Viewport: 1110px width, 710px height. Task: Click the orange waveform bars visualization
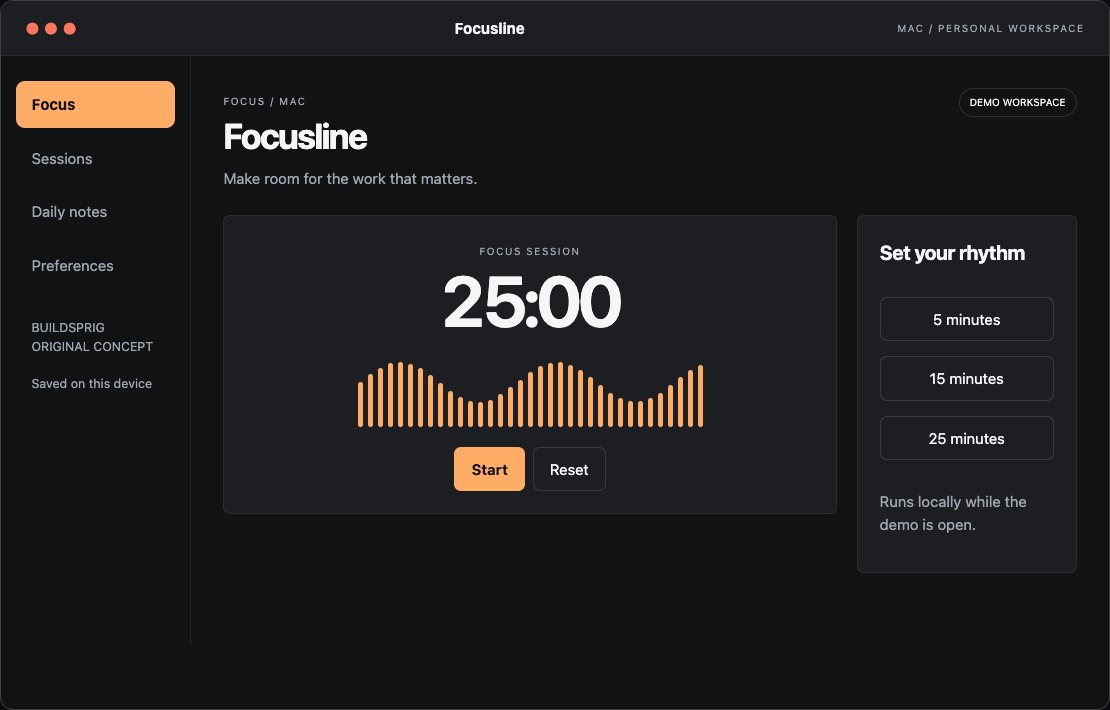[x=530, y=394]
